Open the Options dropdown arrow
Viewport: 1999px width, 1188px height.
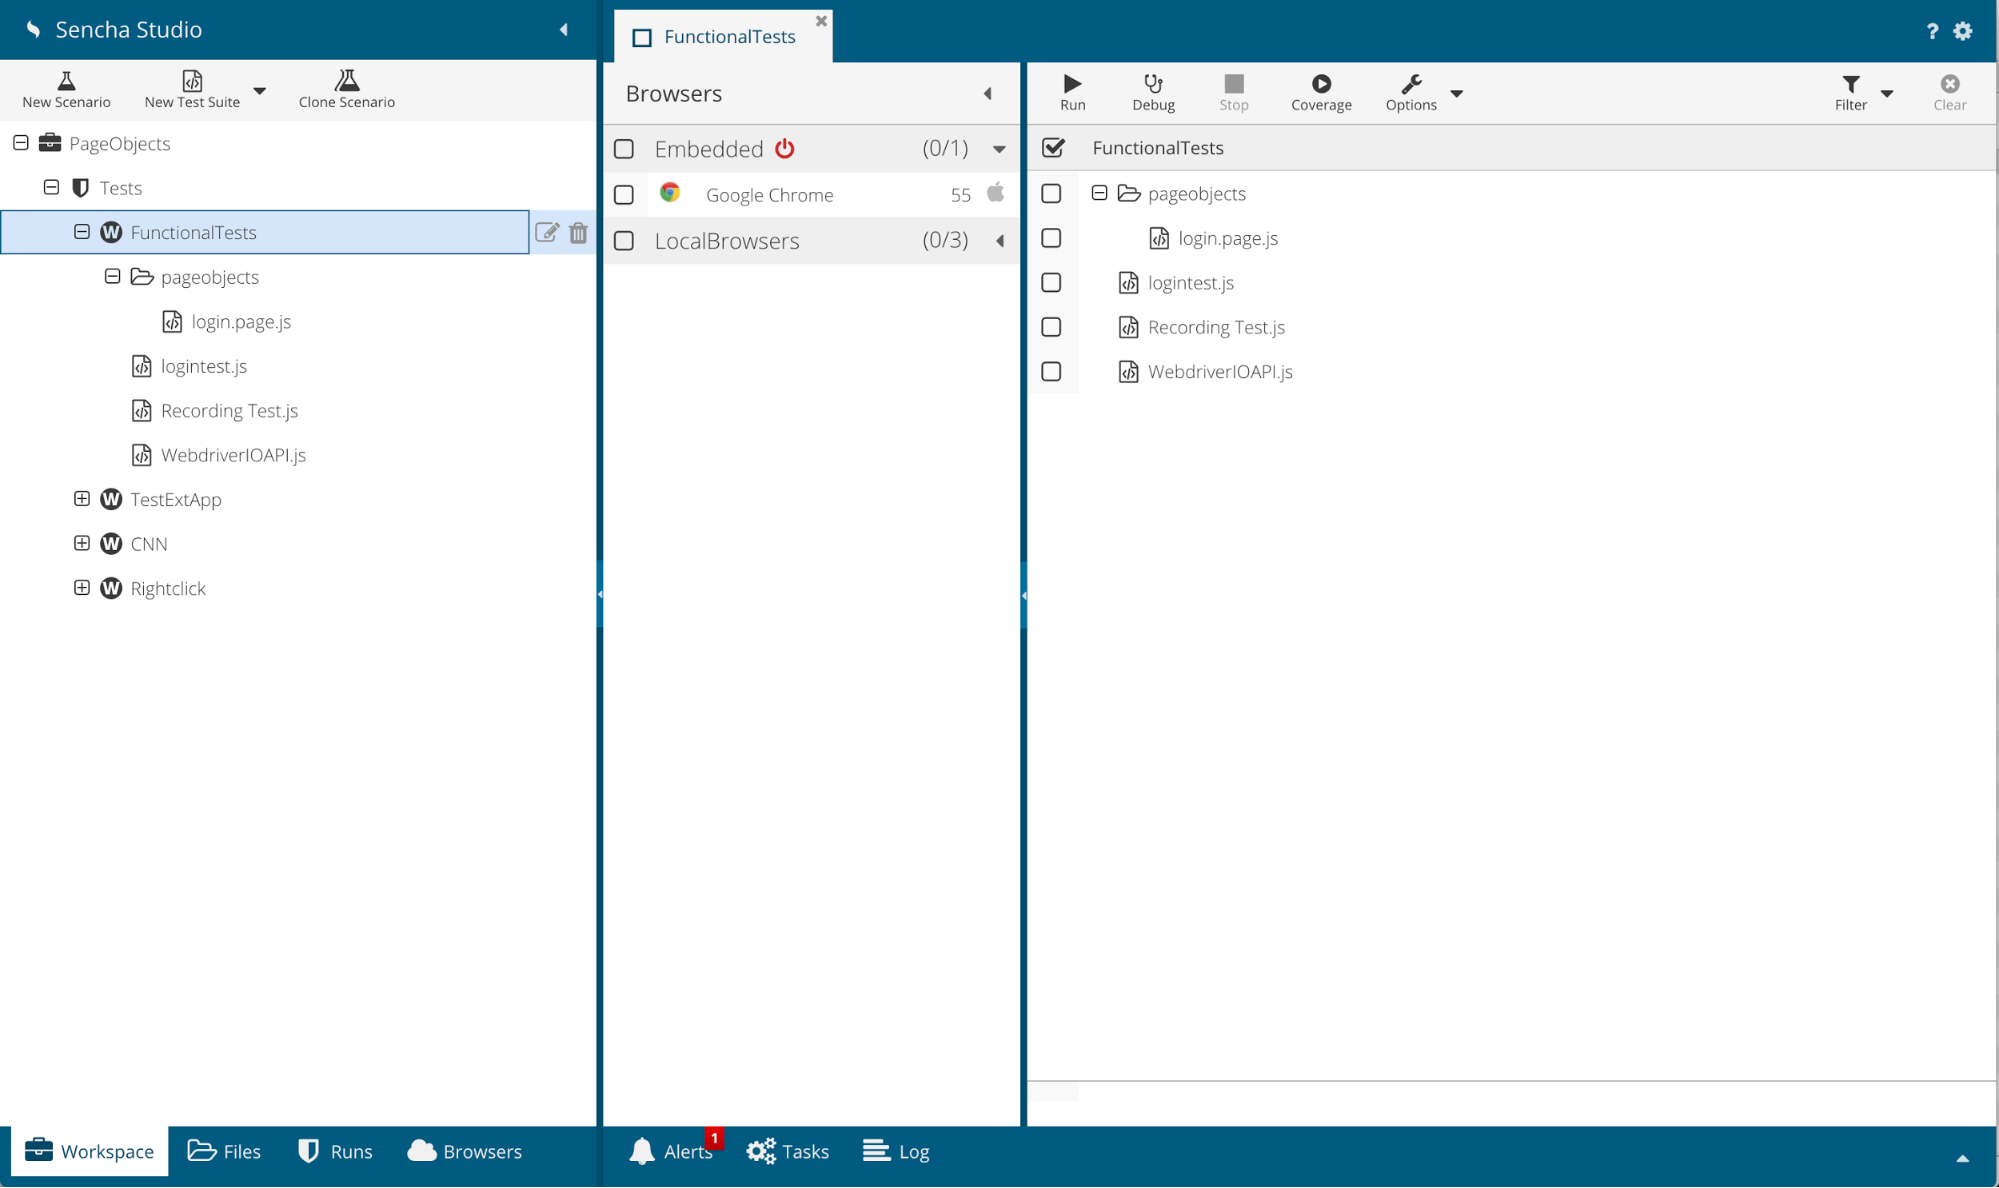1457,93
